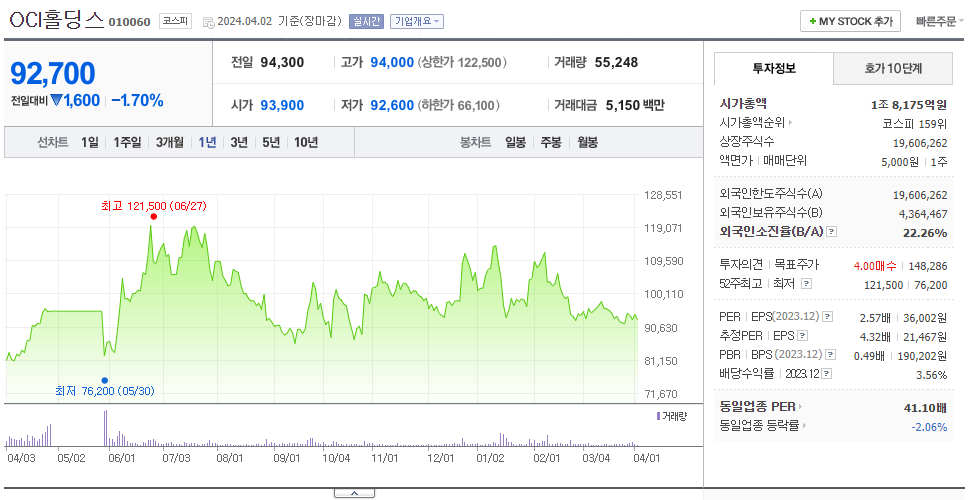The height and width of the screenshot is (500, 968).
Task: Add stock via MY STOCK 추가 button
Action: click(851, 22)
